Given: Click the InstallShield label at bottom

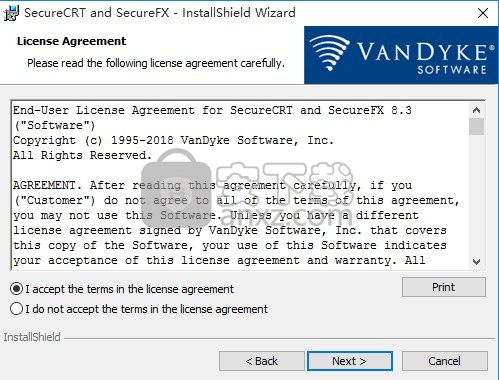Looking at the screenshot, I should click(x=32, y=337).
